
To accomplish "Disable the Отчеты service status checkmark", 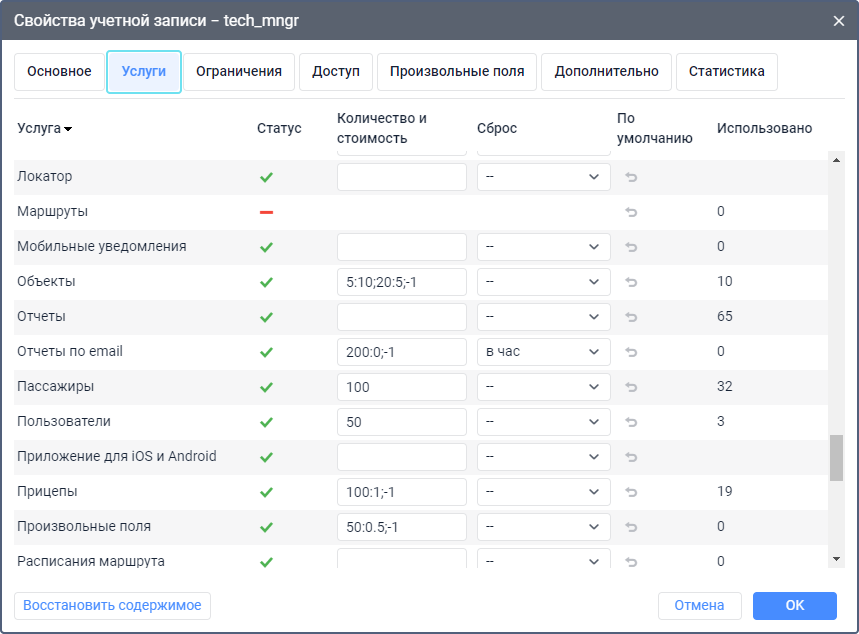I will 266,317.
